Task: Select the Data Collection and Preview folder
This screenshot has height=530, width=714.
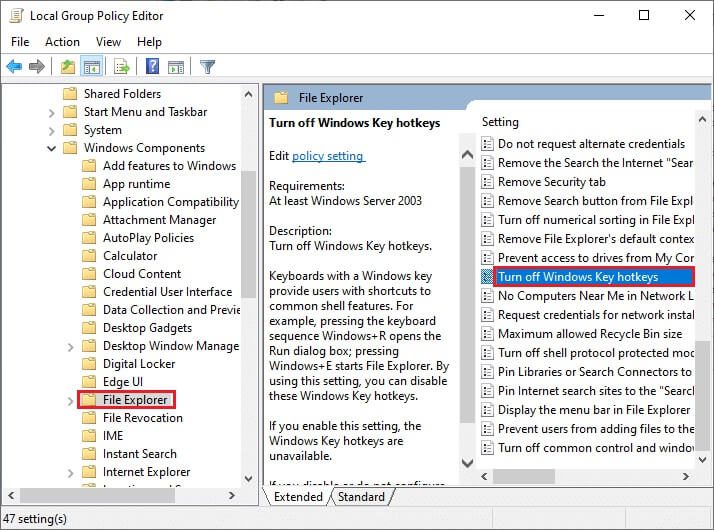Action: coord(172,310)
